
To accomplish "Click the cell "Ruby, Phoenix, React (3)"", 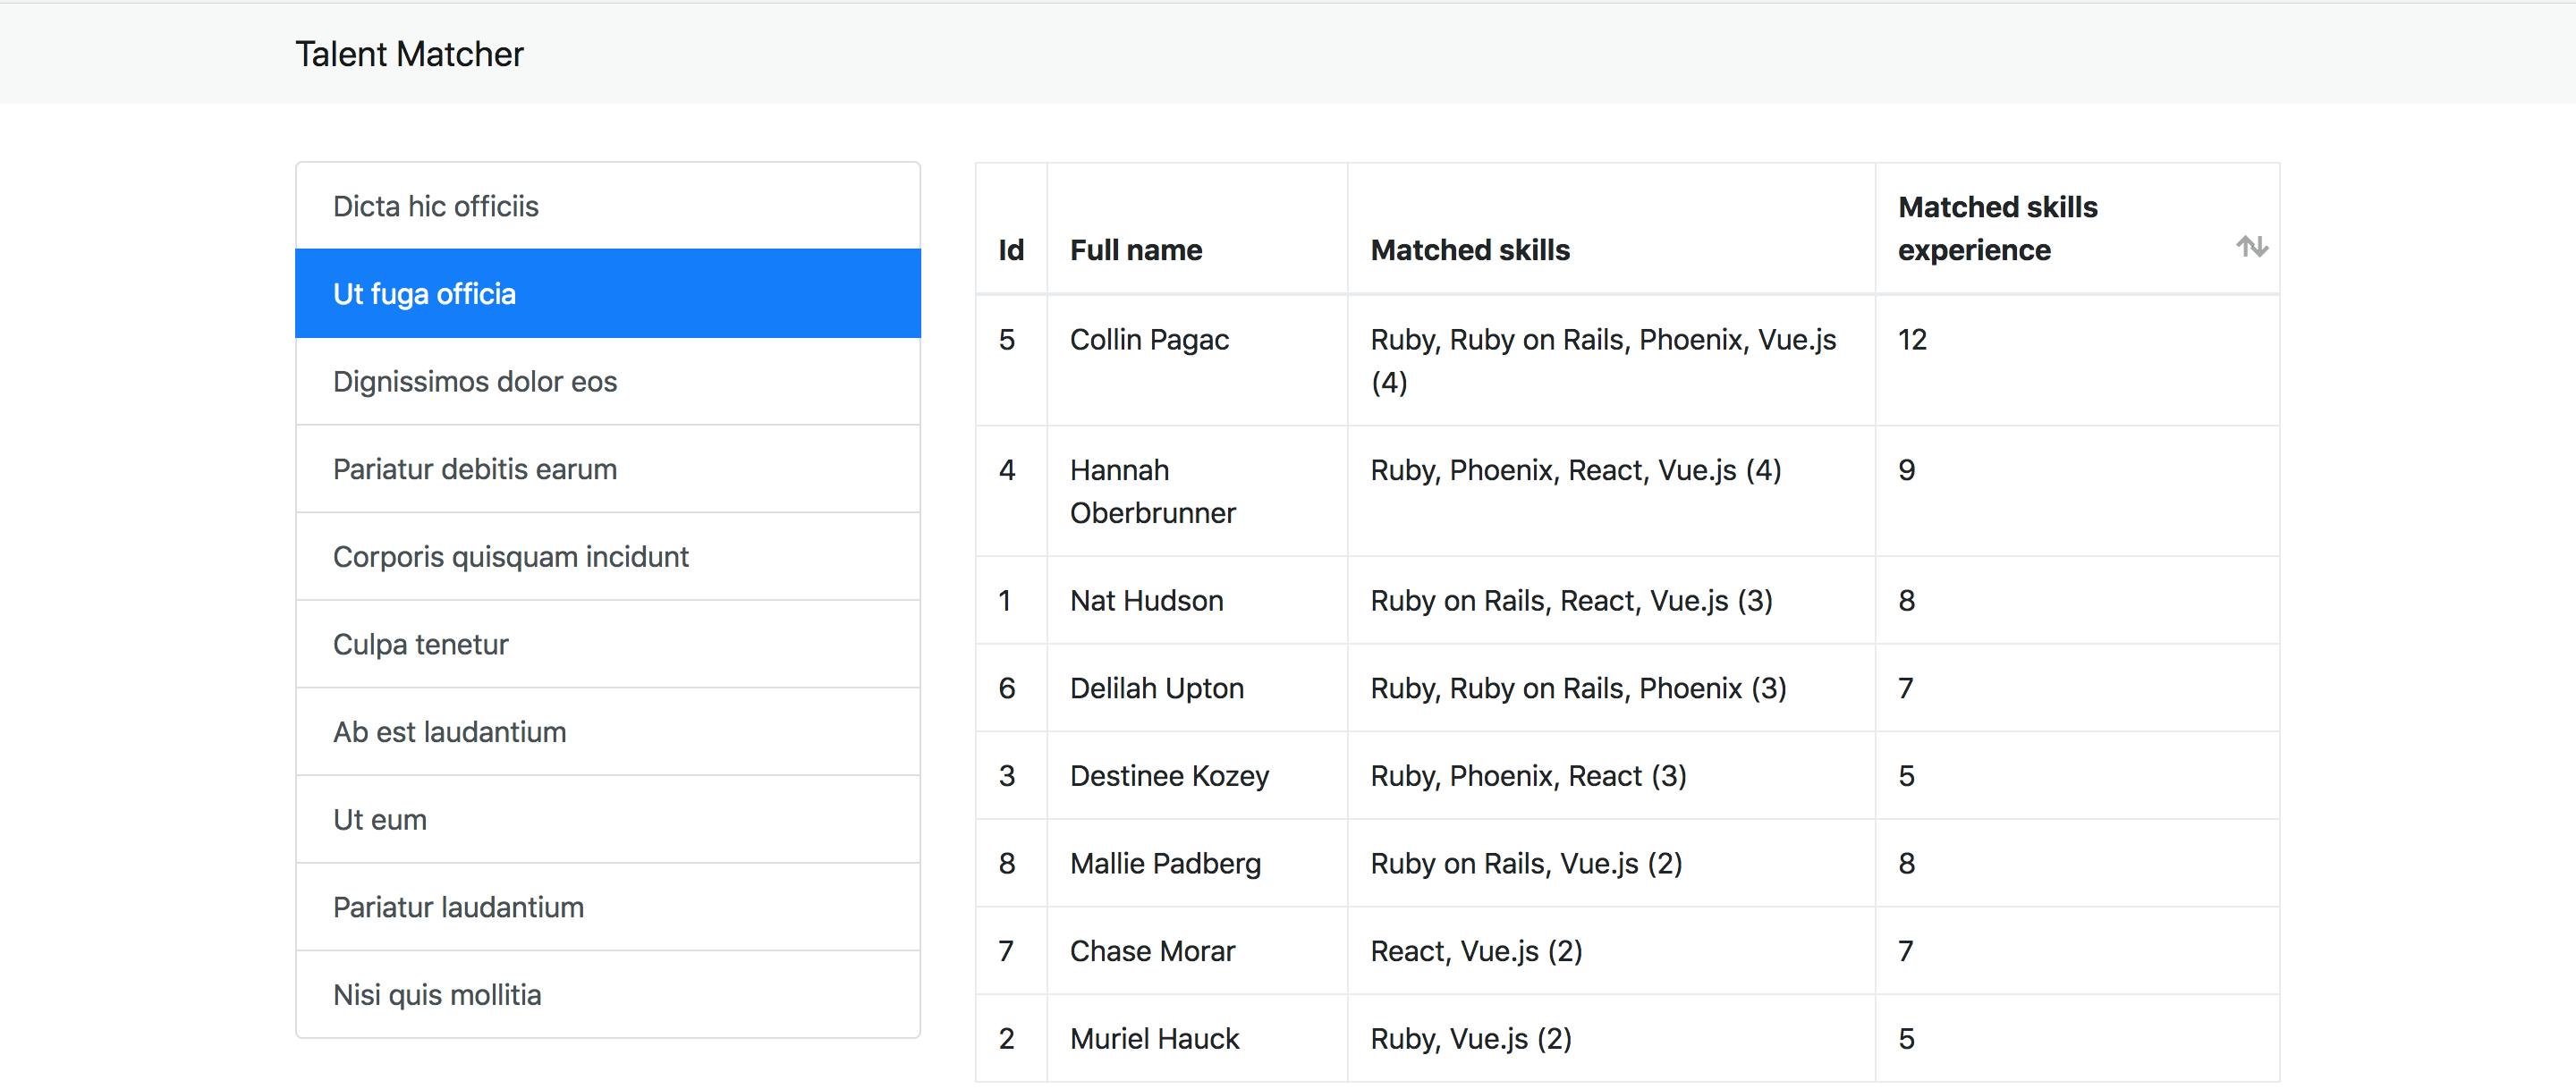I will tap(1611, 776).
